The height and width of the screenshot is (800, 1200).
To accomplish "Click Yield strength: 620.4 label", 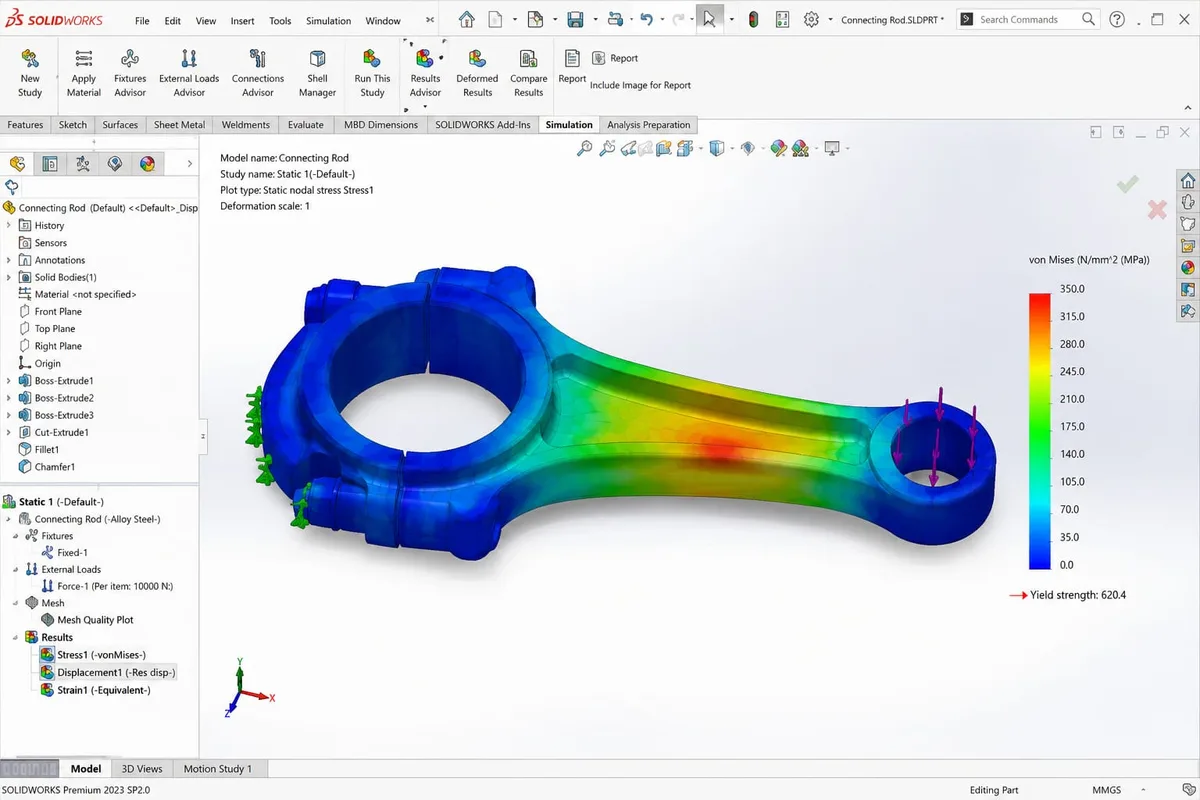I will [x=1078, y=595].
